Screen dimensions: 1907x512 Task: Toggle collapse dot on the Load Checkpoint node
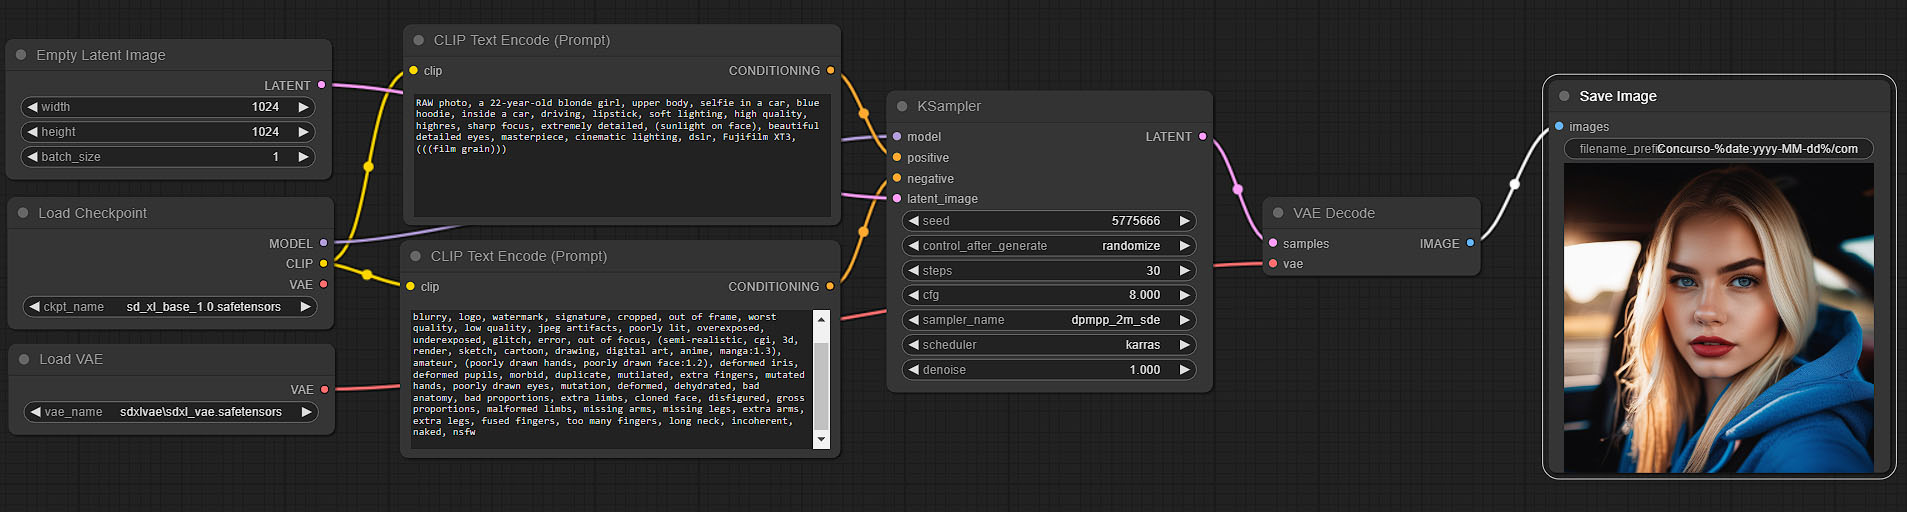(23, 213)
